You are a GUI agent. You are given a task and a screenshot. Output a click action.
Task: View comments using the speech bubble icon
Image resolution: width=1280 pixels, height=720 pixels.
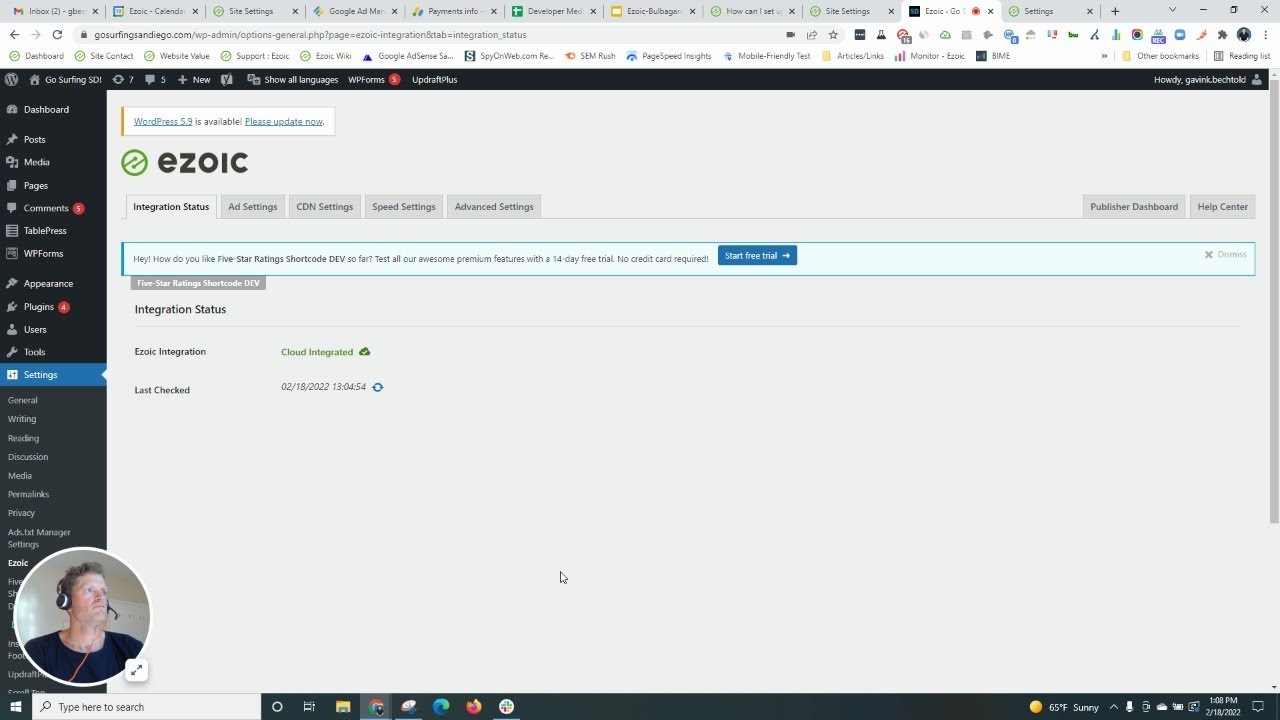coord(150,79)
